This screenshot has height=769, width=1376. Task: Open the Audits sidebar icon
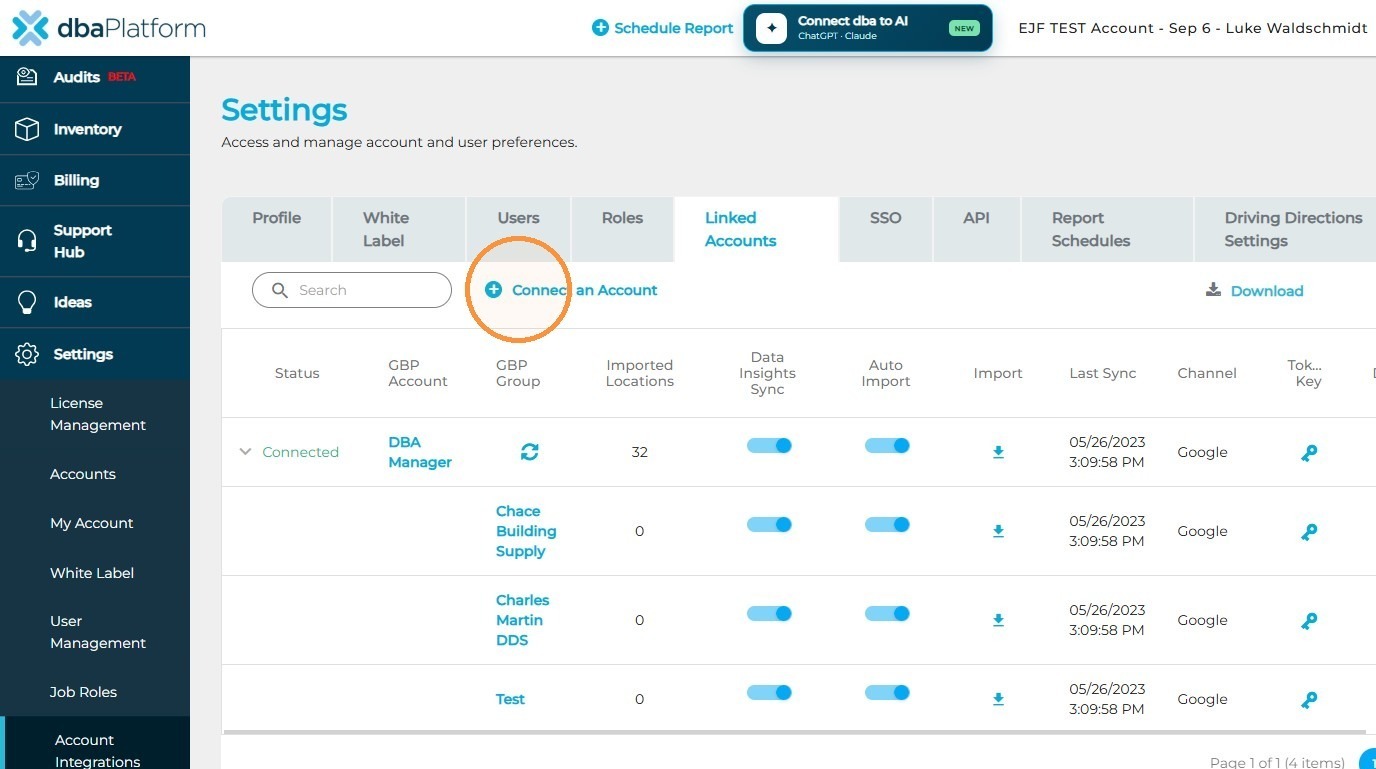tap(27, 77)
